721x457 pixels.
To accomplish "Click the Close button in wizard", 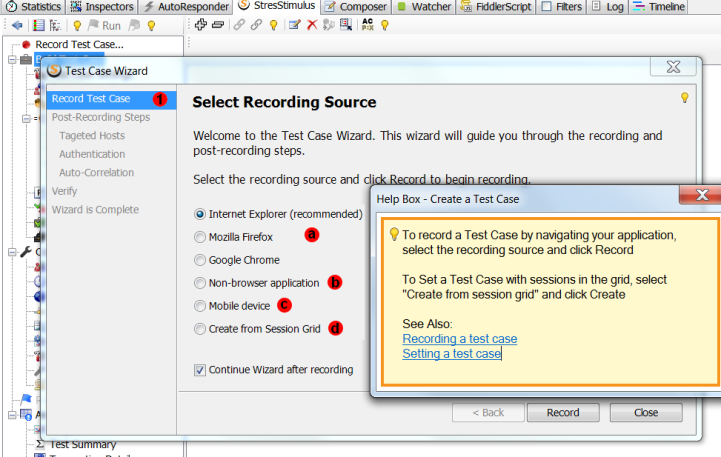I will pos(646,412).
